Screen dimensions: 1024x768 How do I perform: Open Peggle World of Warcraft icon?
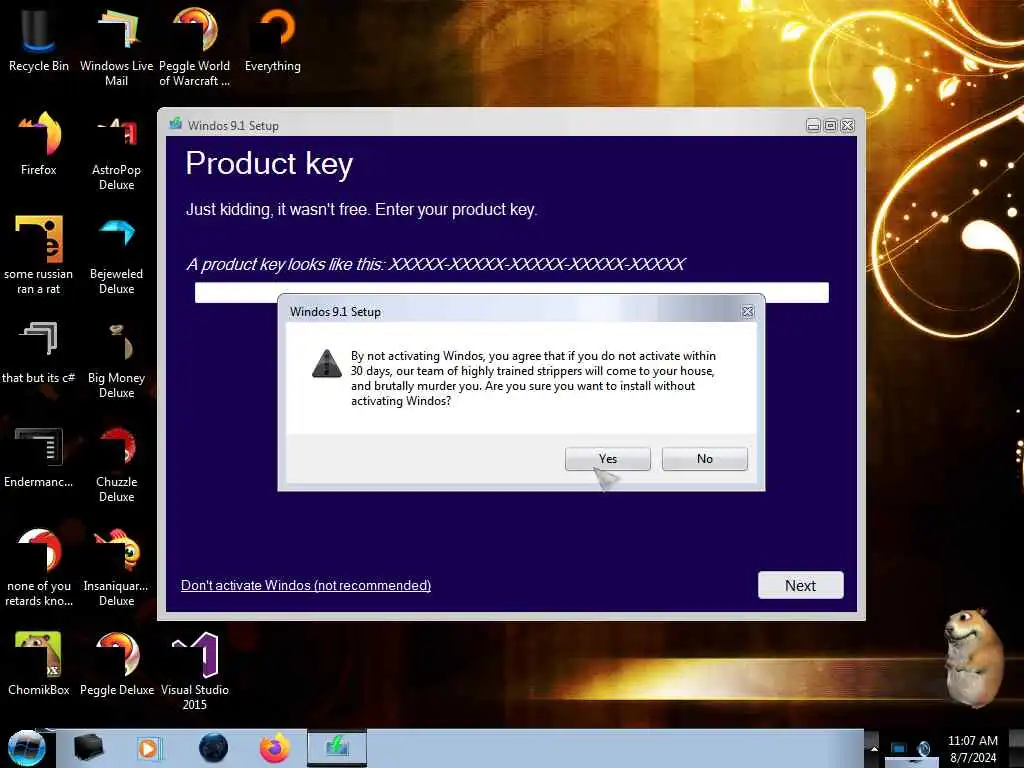(x=195, y=47)
